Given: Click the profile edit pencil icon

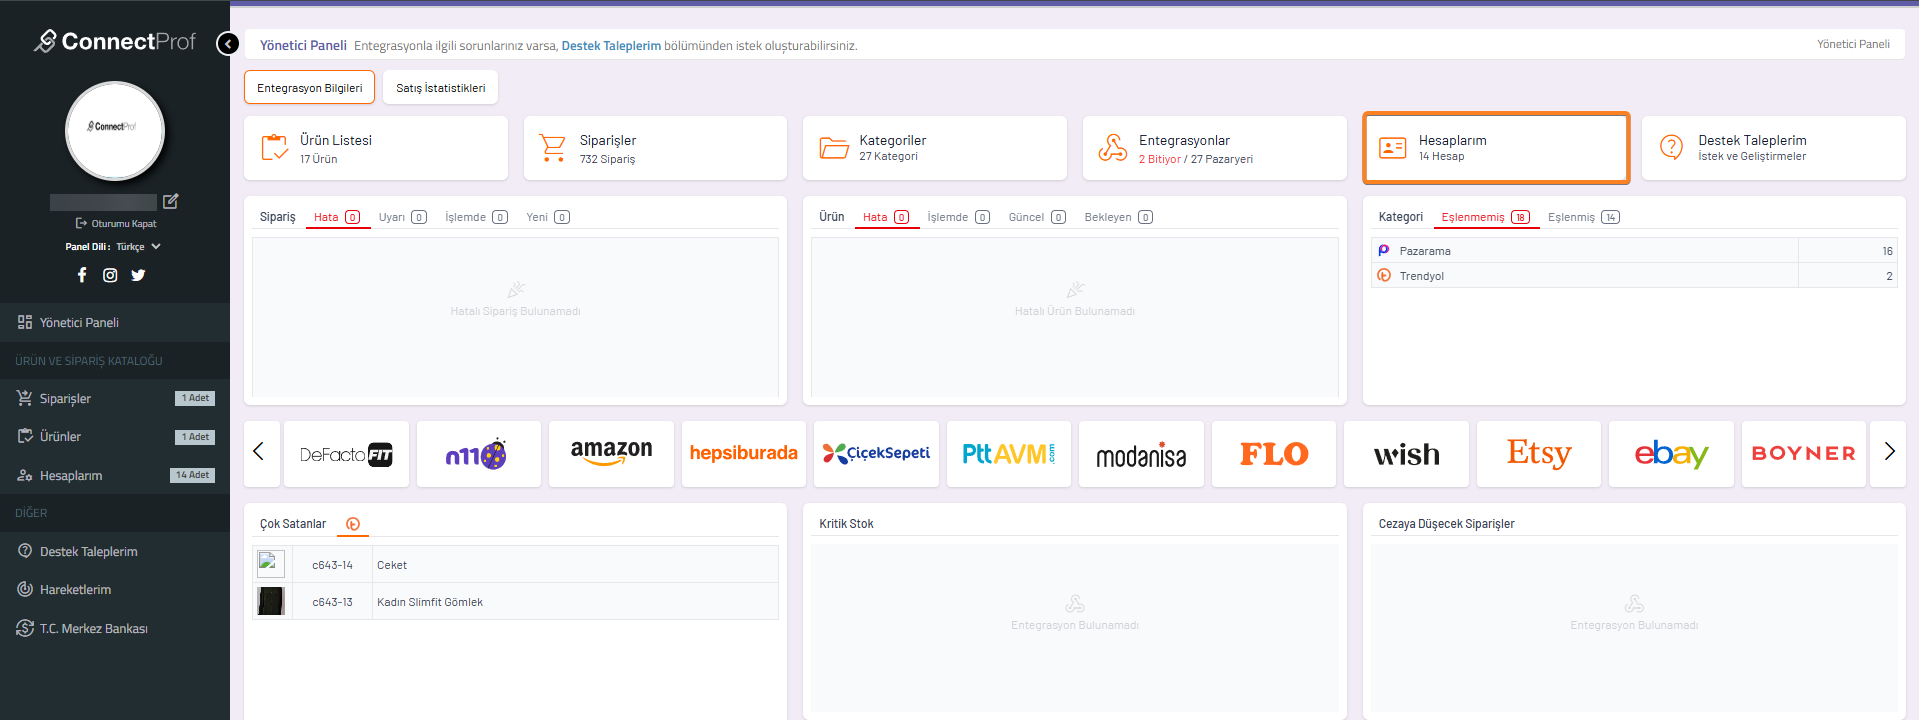Looking at the screenshot, I should point(171,201).
